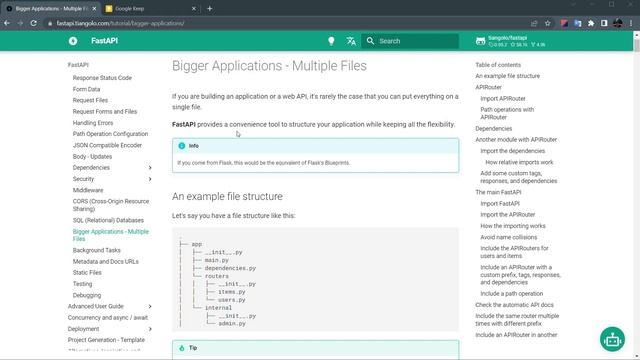The image size is (640, 360).
Task: Click the search magnifier icon
Action: pos(370,41)
